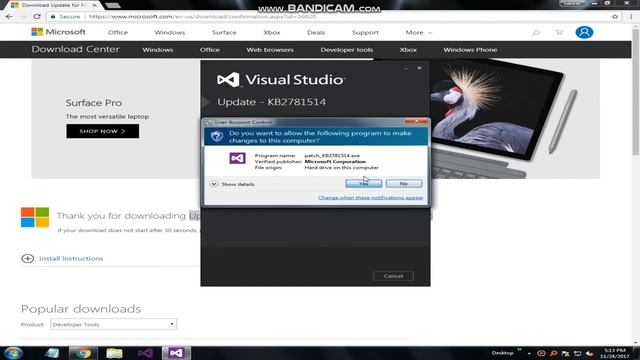Open the shopping cart icon
The height and width of the screenshot is (360, 640).
[559, 32]
